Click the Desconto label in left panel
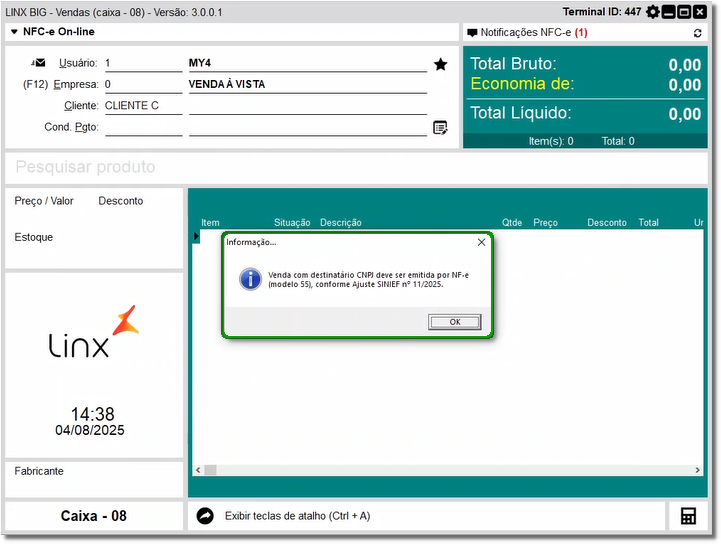Image resolution: width=721 pixels, height=544 pixels. point(121,201)
